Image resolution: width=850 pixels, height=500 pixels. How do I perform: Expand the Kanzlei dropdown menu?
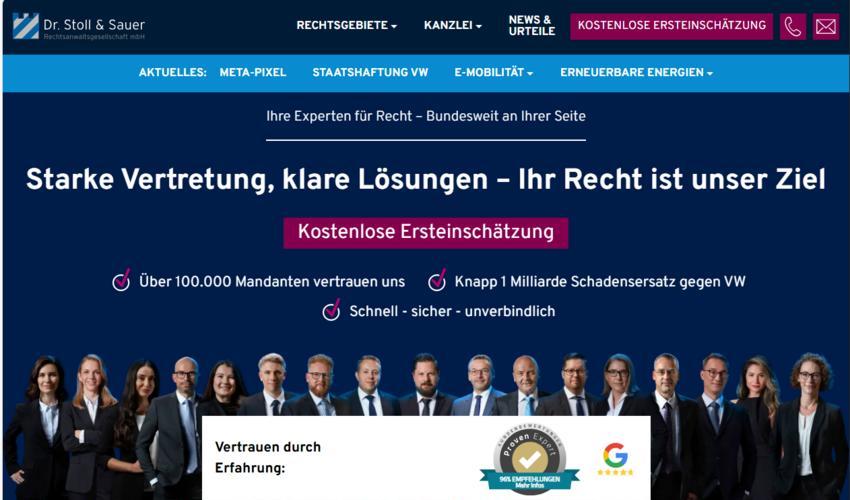coord(453,25)
